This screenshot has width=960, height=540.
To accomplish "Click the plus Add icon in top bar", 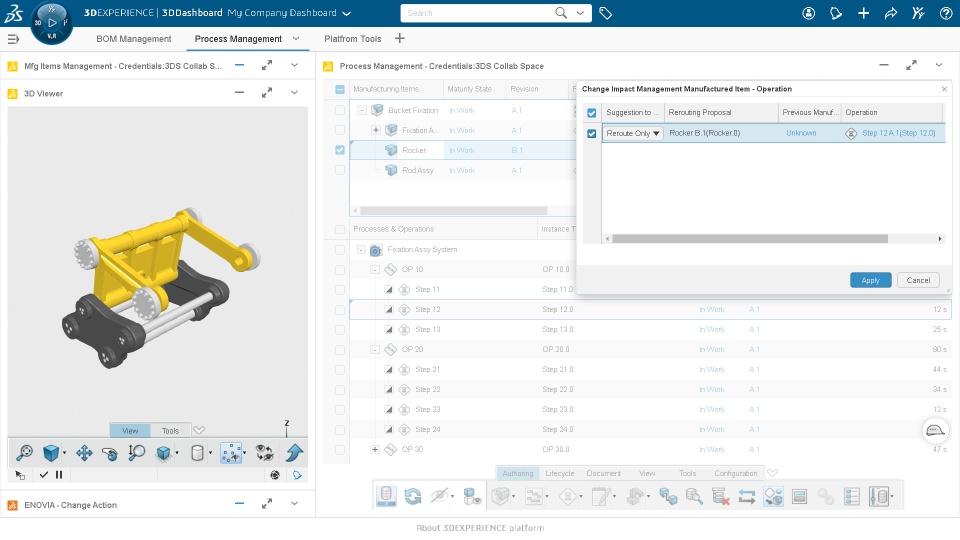I will pos(863,13).
